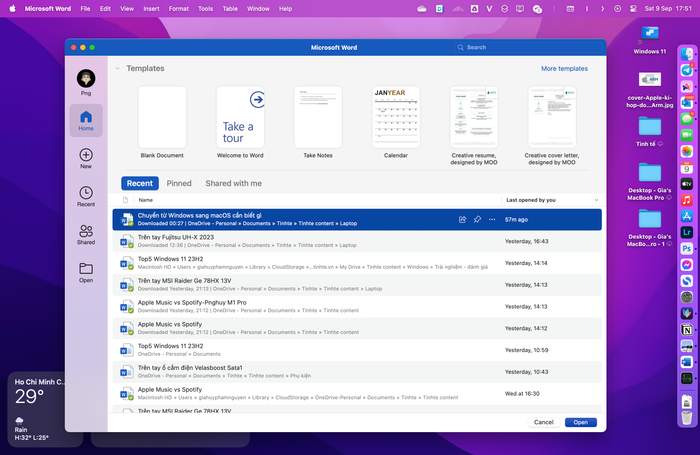Open Apple TV from the Dock
Viewport: 700px width, 455px height.
click(x=687, y=184)
